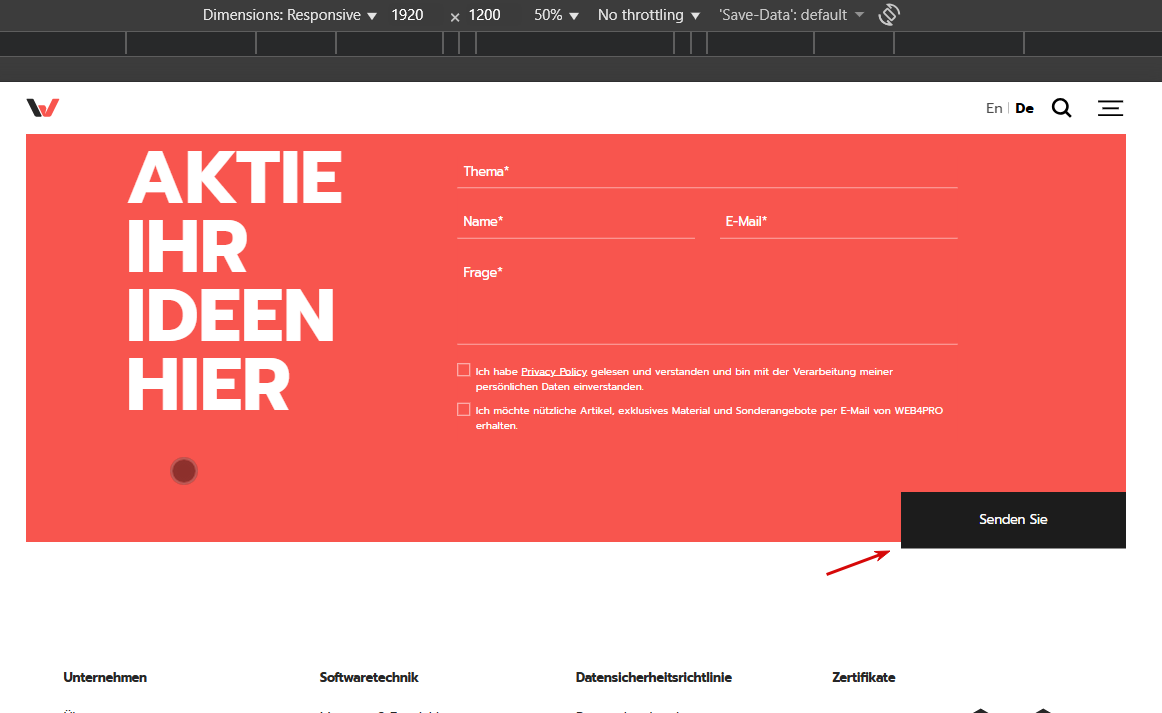1162x713 pixels.
Task: Click the Senden Sie button
Action: [1013, 520]
